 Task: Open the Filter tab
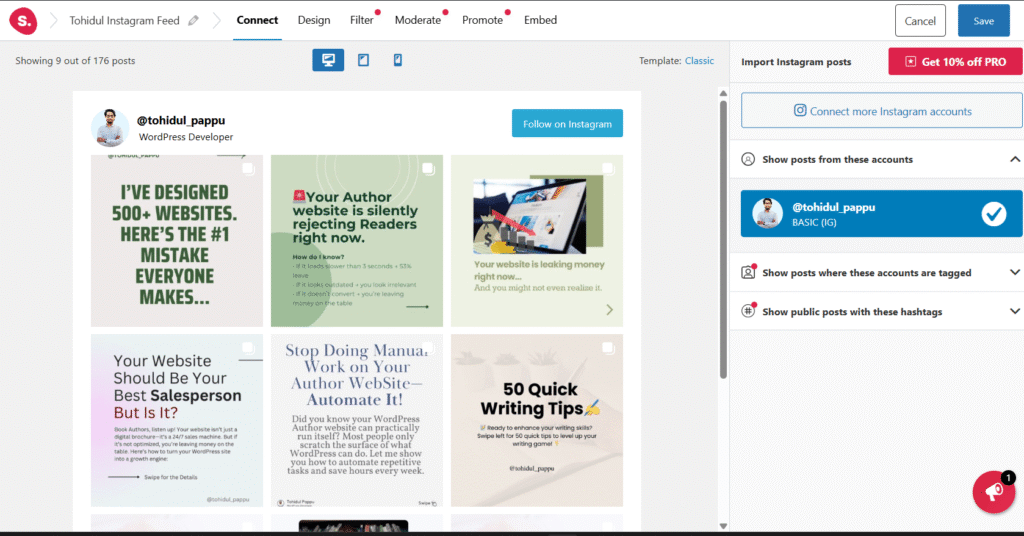pyautogui.click(x=362, y=20)
